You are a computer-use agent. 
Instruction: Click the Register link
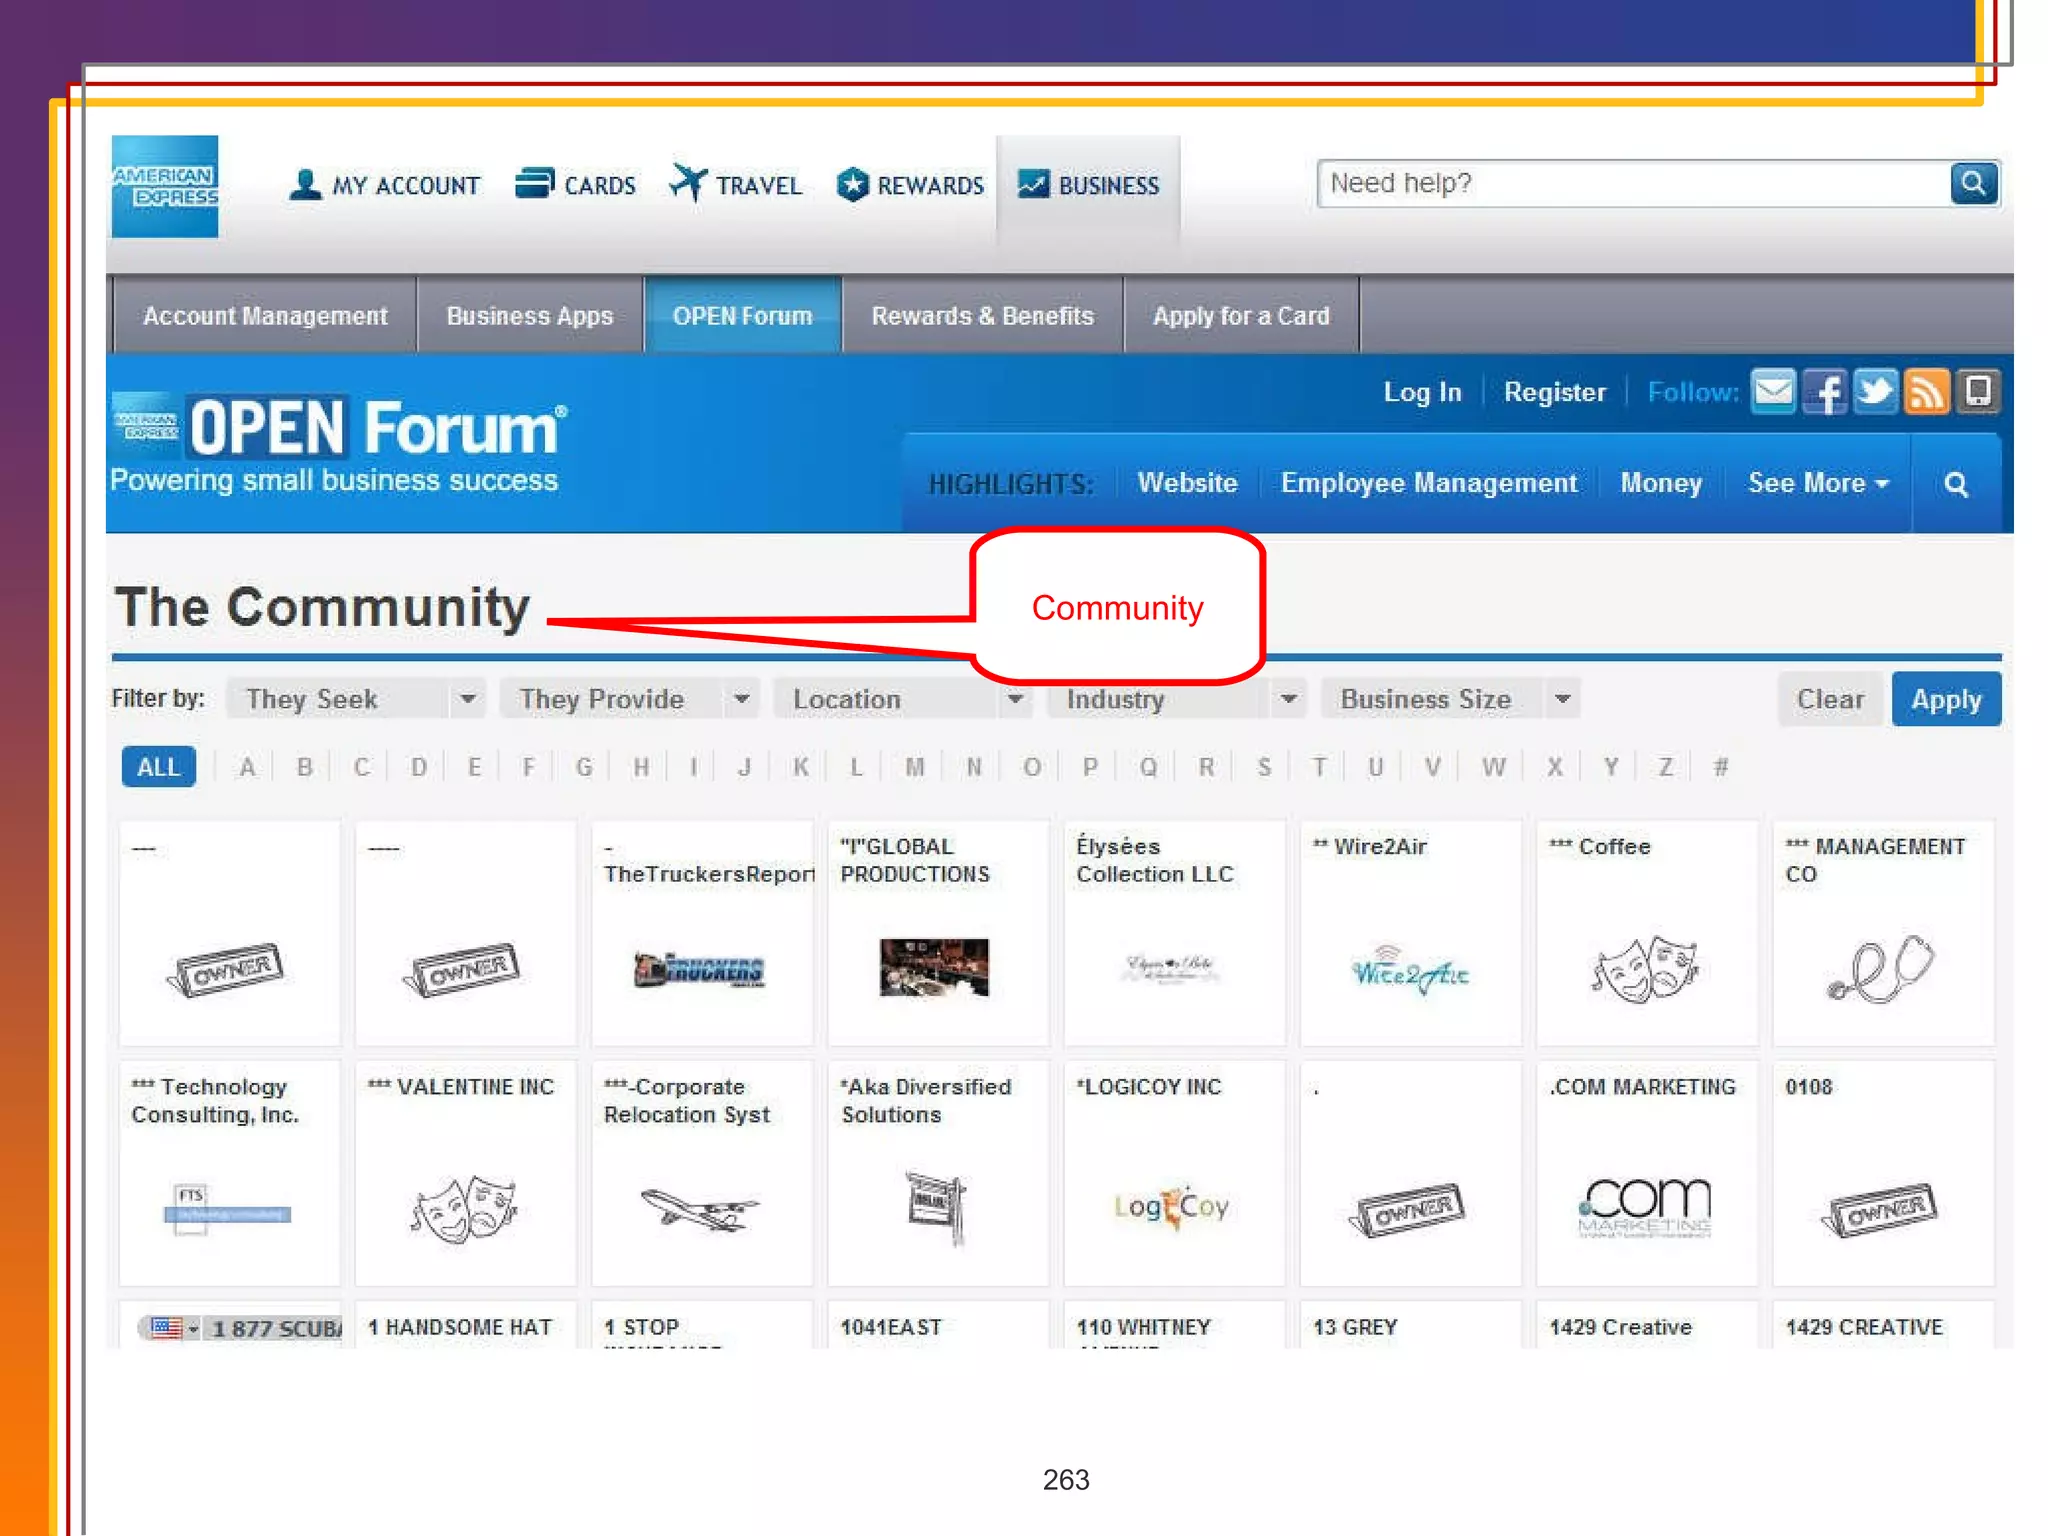tap(1554, 392)
